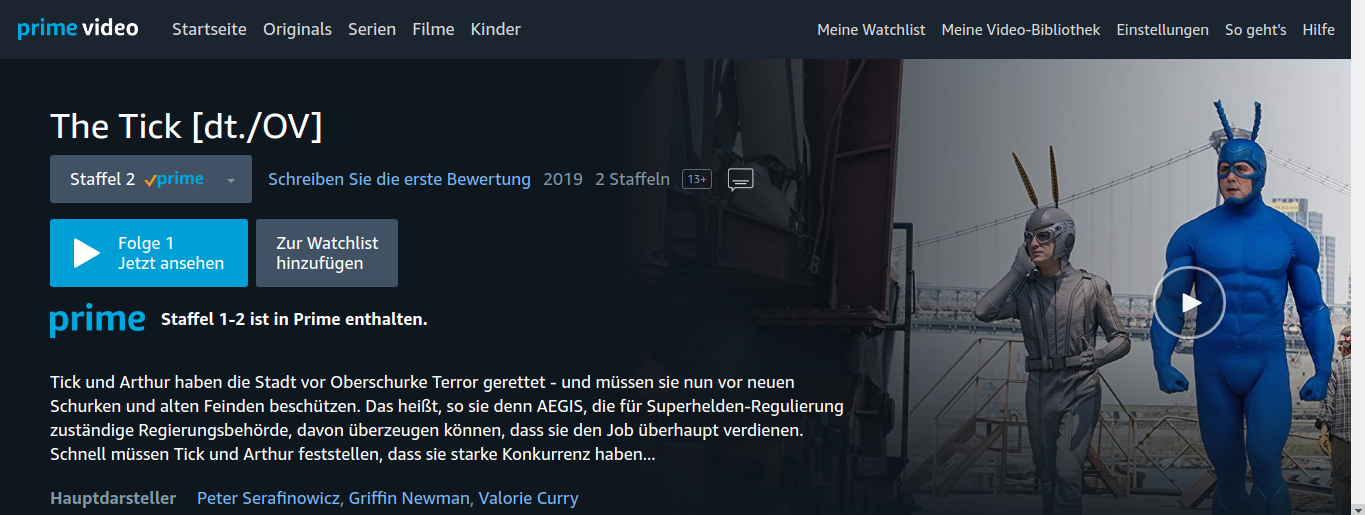This screenshot has height=515, width=1365.
Task: Click Schreiben Sie die erste Bewertung link
Action: [399, 179]
